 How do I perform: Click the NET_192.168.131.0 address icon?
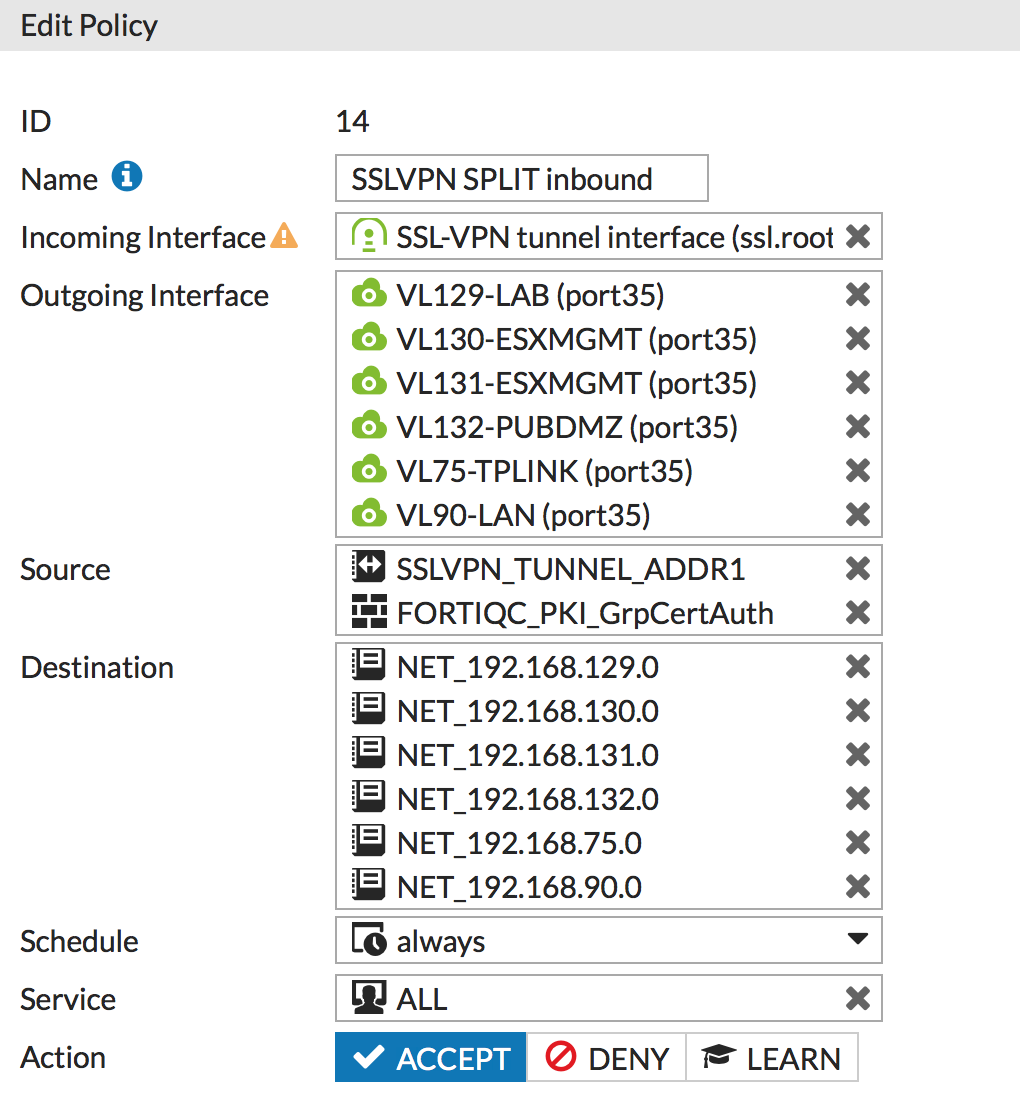coord(369,755)
